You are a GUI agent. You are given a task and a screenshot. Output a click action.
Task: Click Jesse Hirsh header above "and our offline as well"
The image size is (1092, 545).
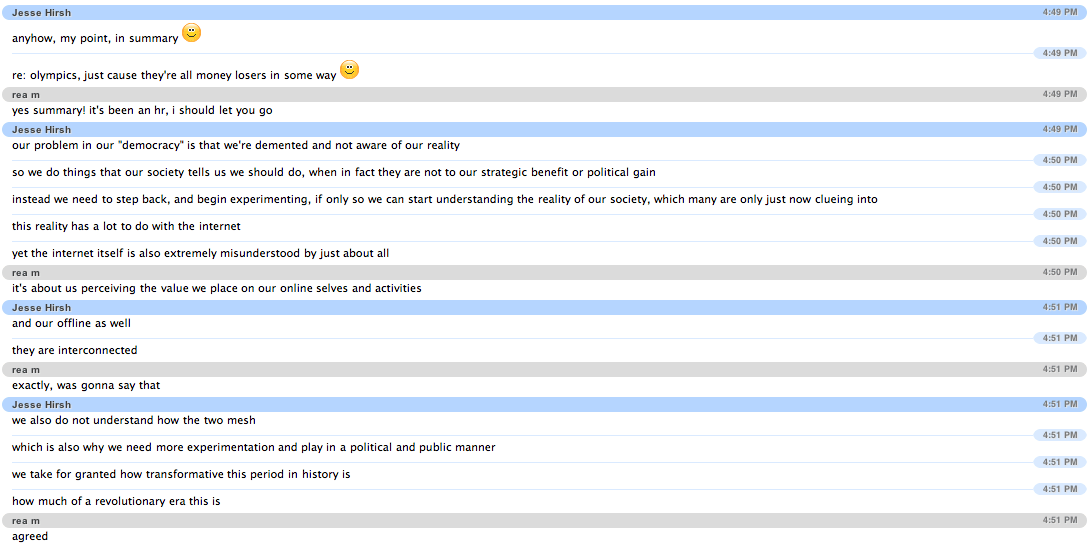pos(41,308)
